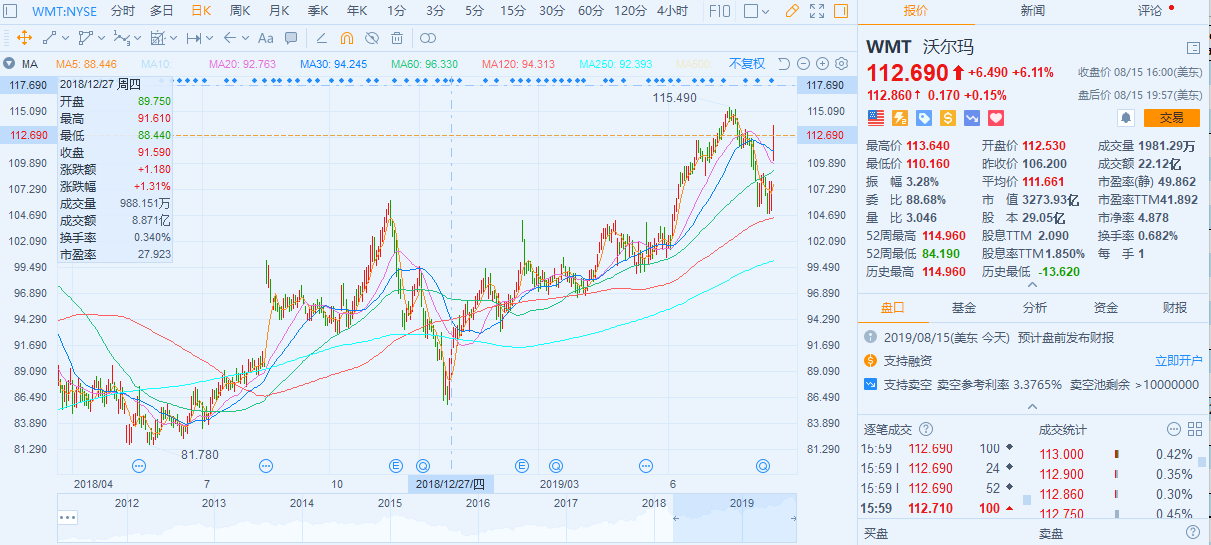
Task: Select the crosshair move cursor tool
Action: point(24,38)
